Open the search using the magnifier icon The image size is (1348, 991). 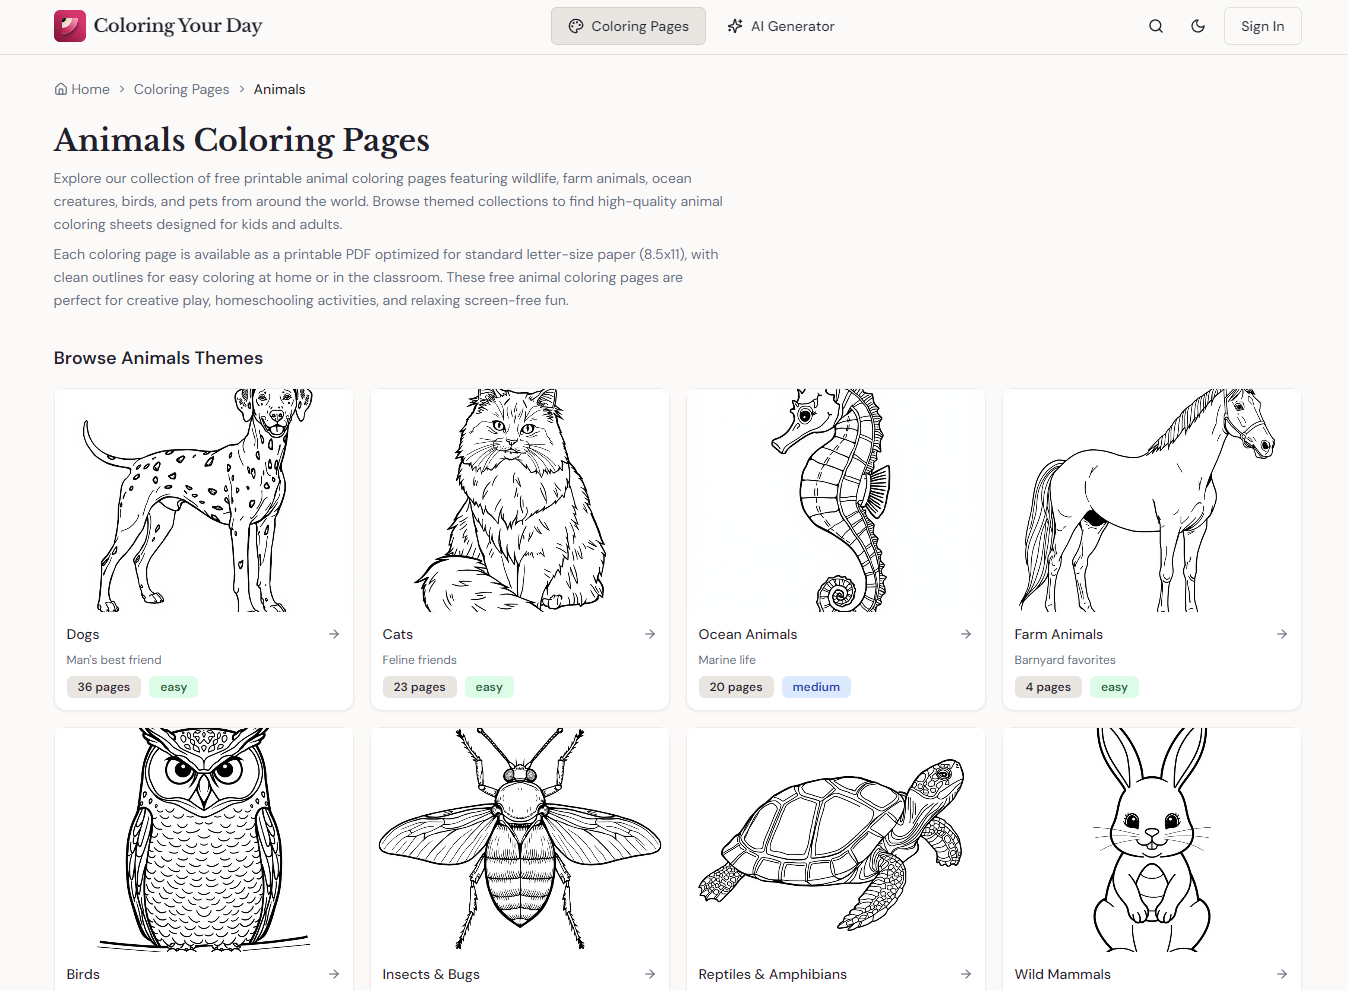pyautogui.click(x=1155, y=26)
